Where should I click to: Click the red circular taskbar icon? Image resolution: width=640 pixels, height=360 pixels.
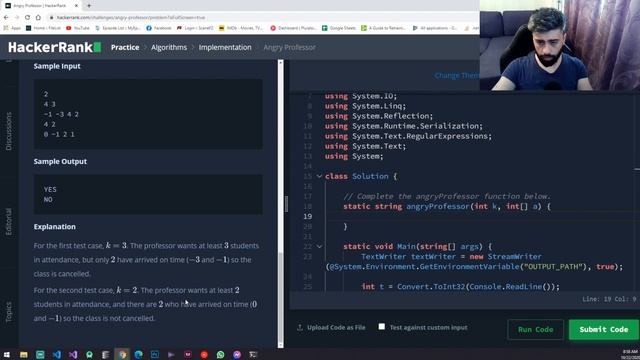pyautogui.click(x=204, y=354)
